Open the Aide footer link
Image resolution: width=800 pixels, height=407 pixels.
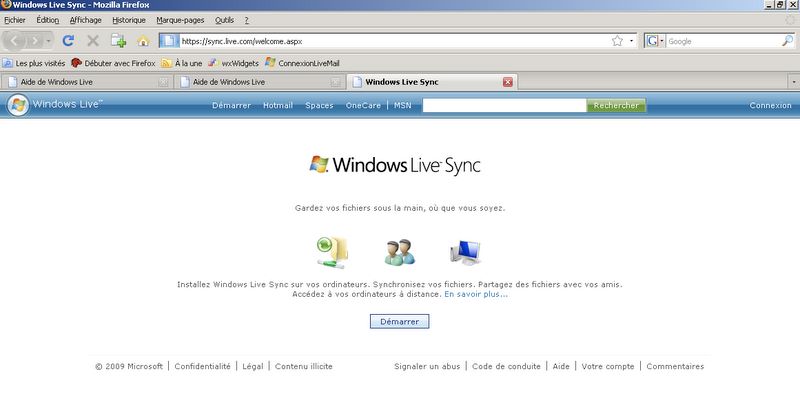point(561,366)
